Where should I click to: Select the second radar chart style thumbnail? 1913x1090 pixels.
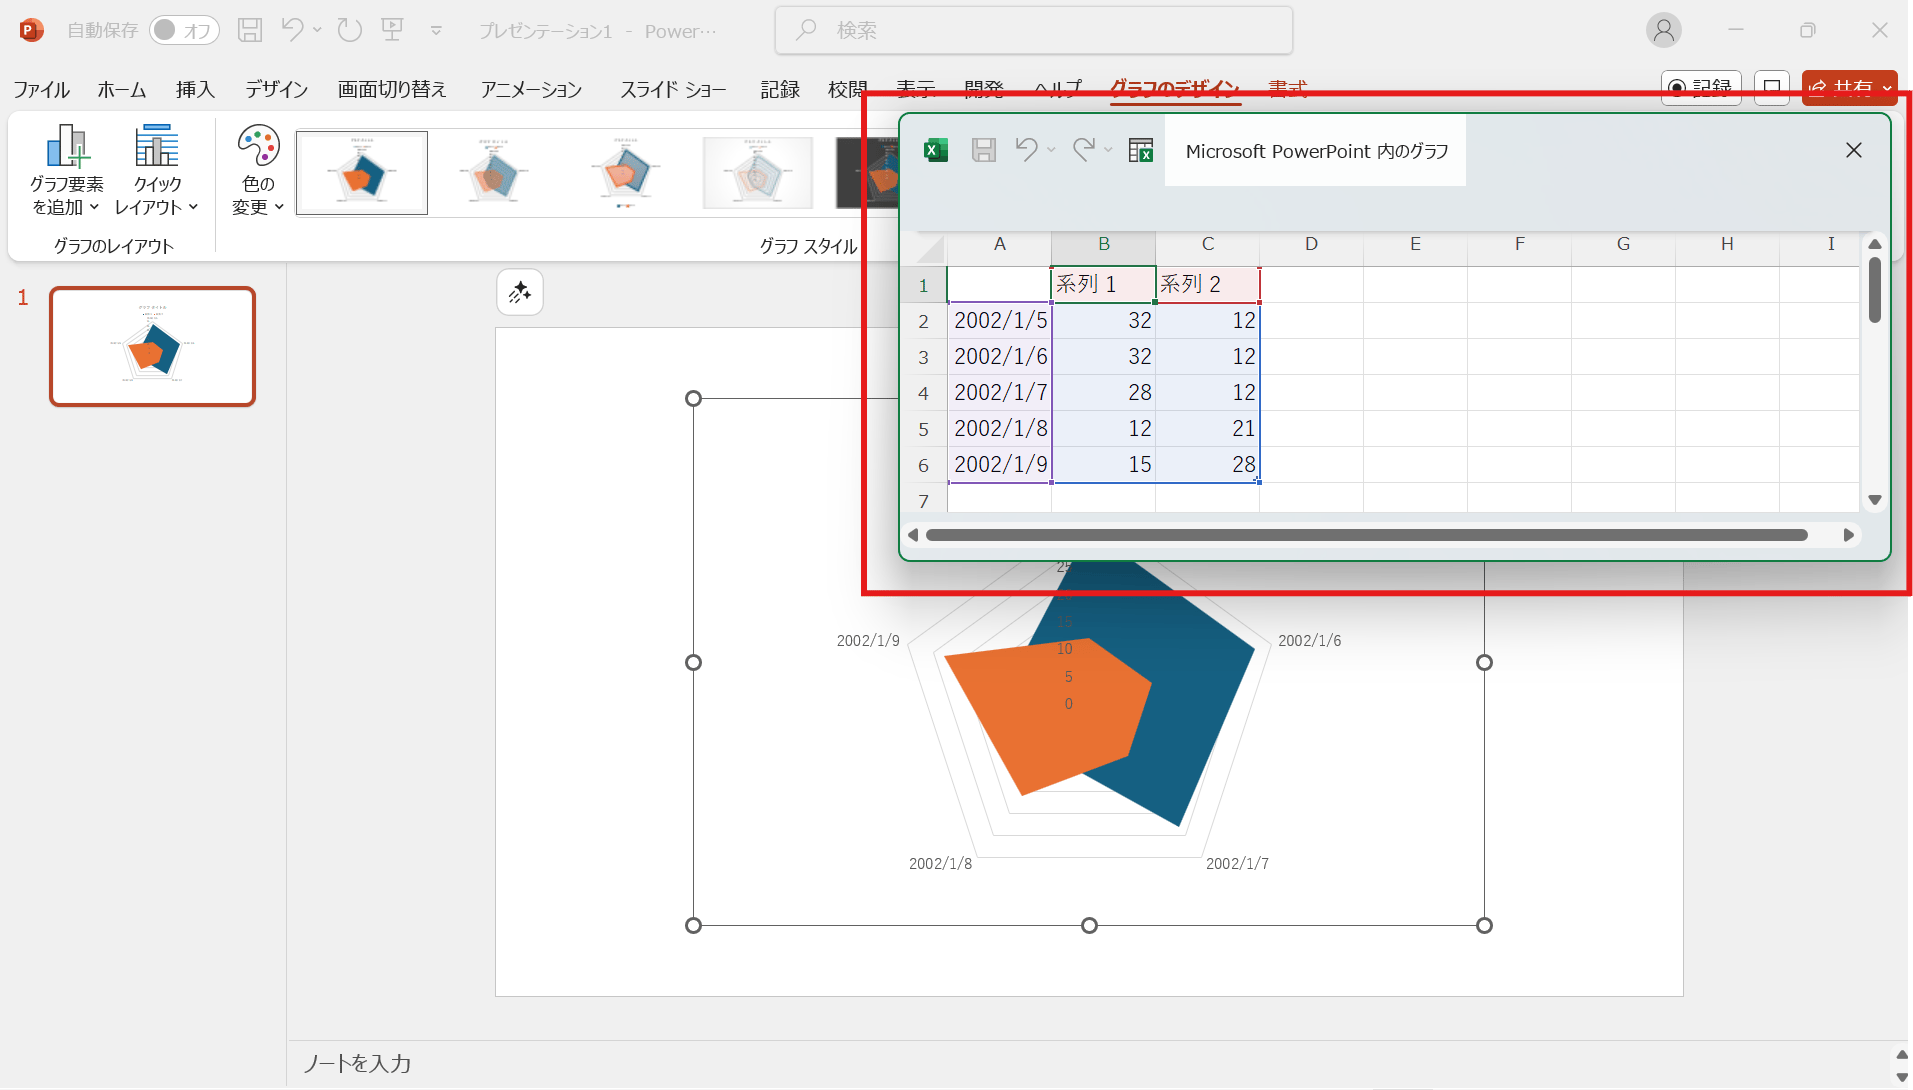click(x=493, y=173)
